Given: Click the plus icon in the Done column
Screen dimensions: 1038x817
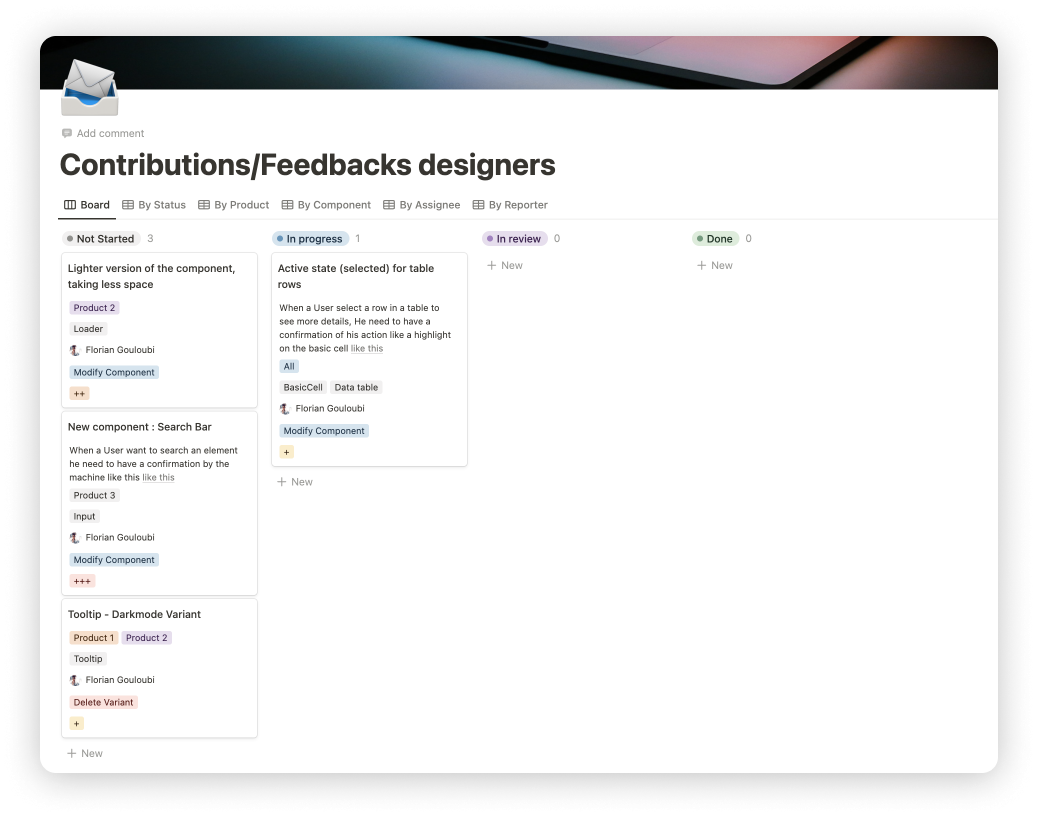Looking at the screenshot, I should click(x=701, y=265).
